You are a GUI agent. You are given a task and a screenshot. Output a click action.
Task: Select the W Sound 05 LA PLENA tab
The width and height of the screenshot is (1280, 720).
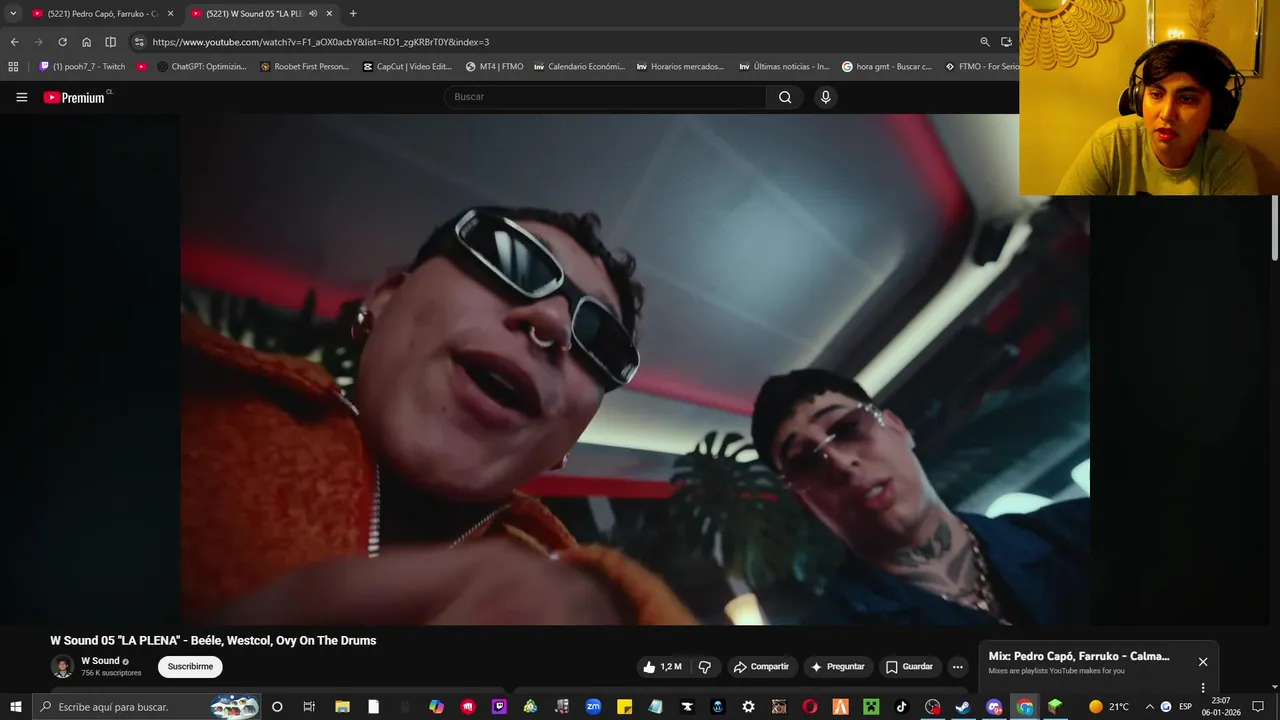pos(254,14)
